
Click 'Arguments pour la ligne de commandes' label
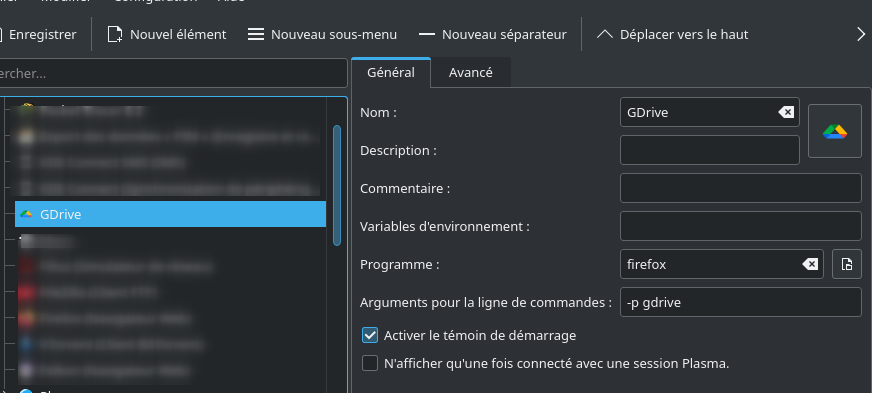click(486, 303)
